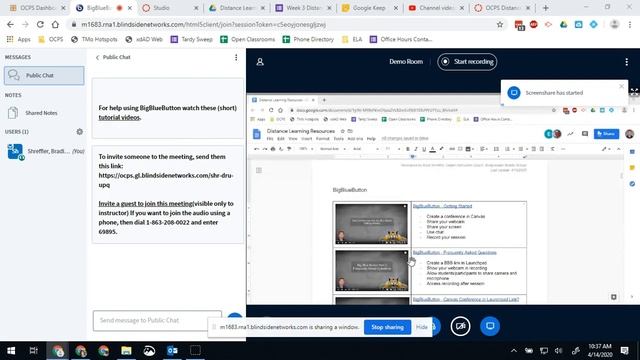Screen dimensions: 640x360
Task: Switch to Channel videos tab
Action: [x=436, y=8]
